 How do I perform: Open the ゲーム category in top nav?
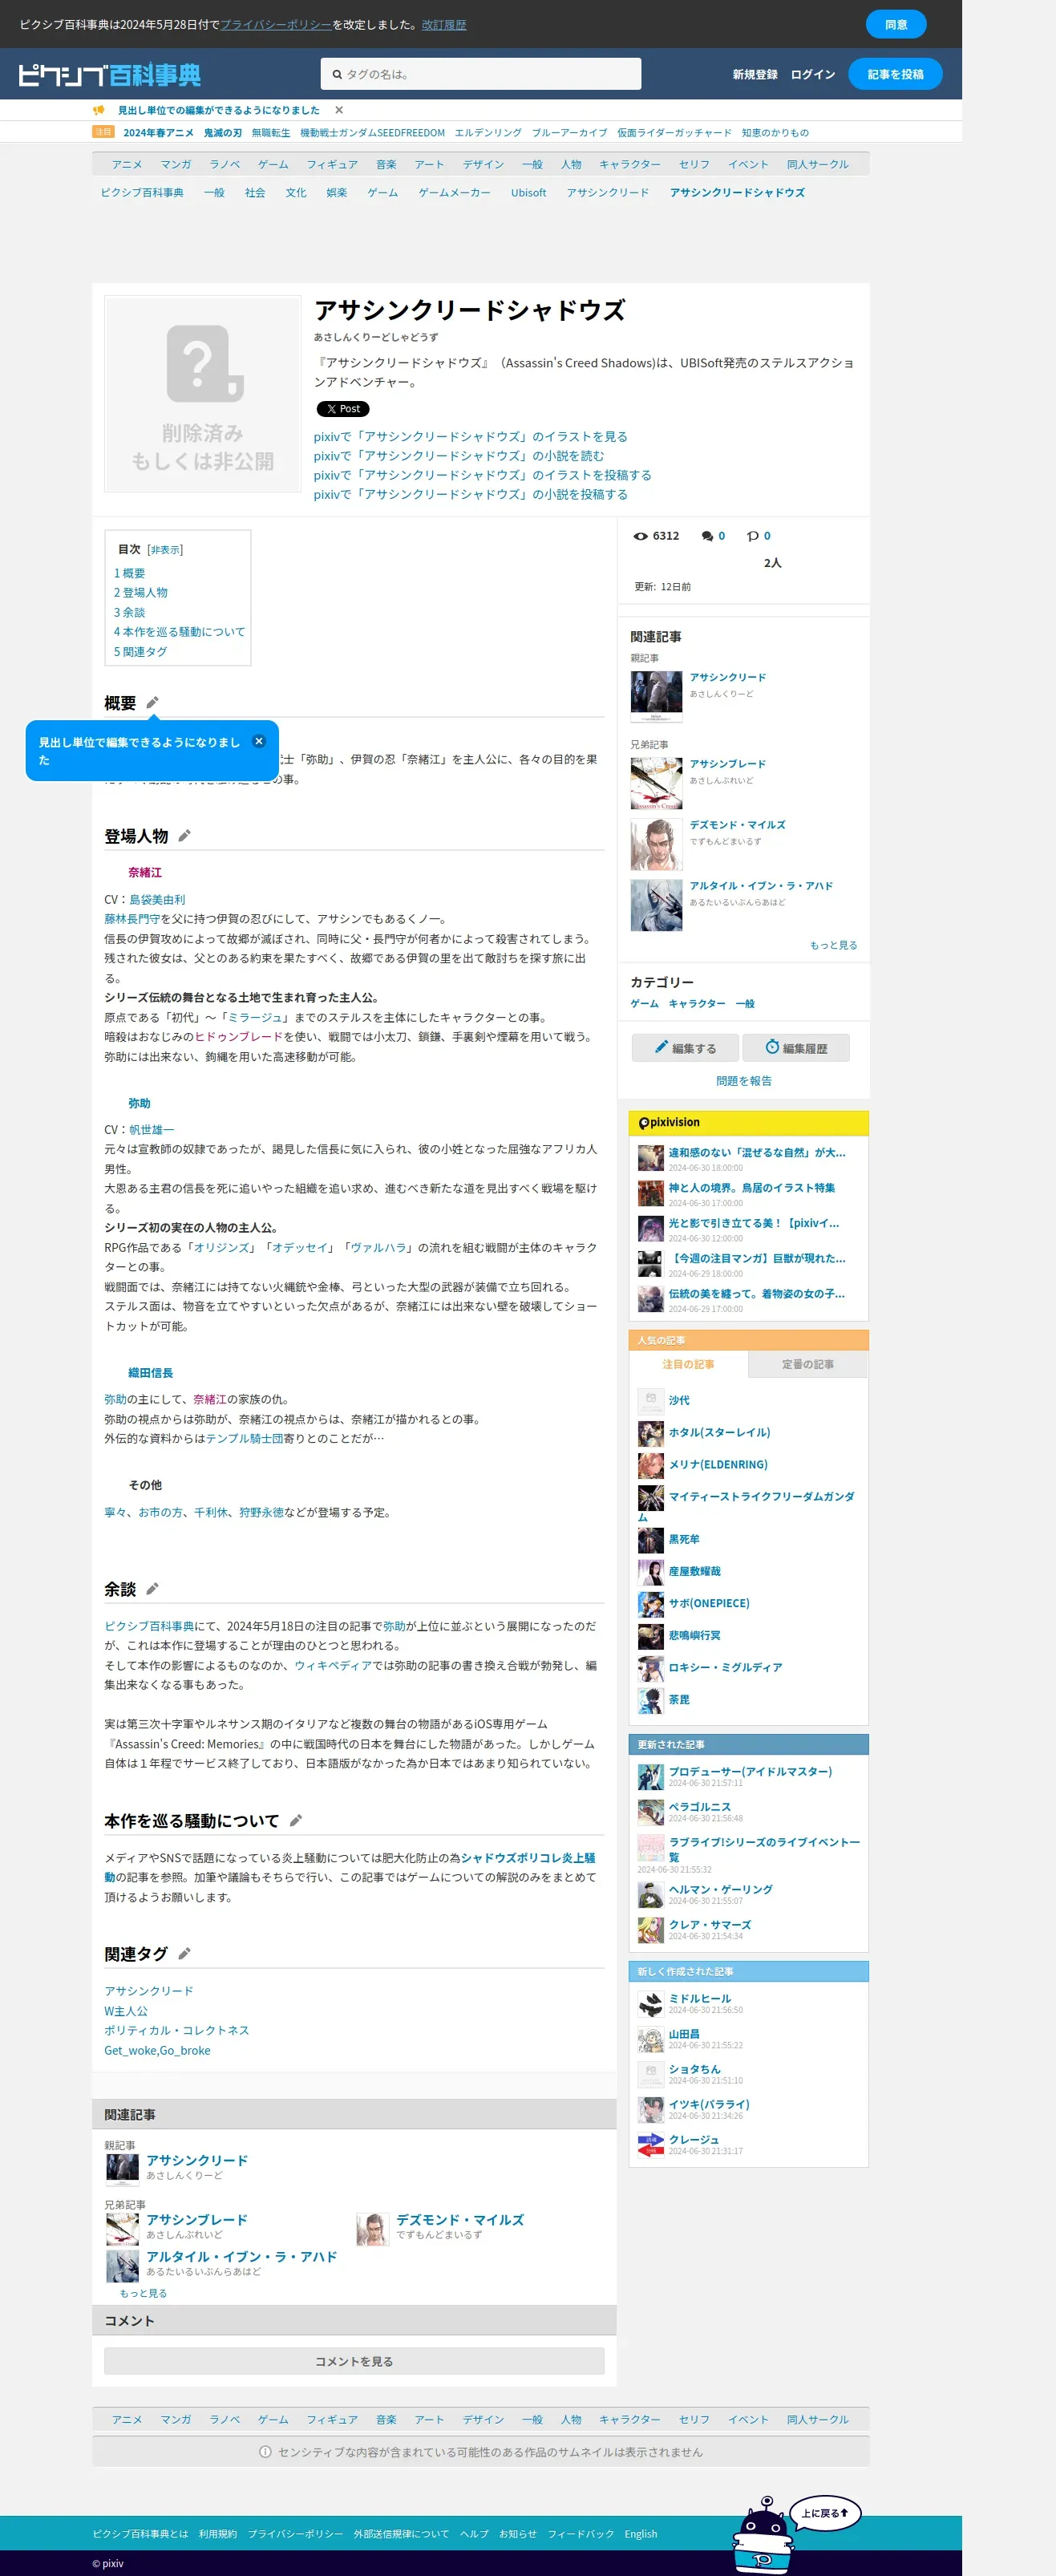[273, 164]
